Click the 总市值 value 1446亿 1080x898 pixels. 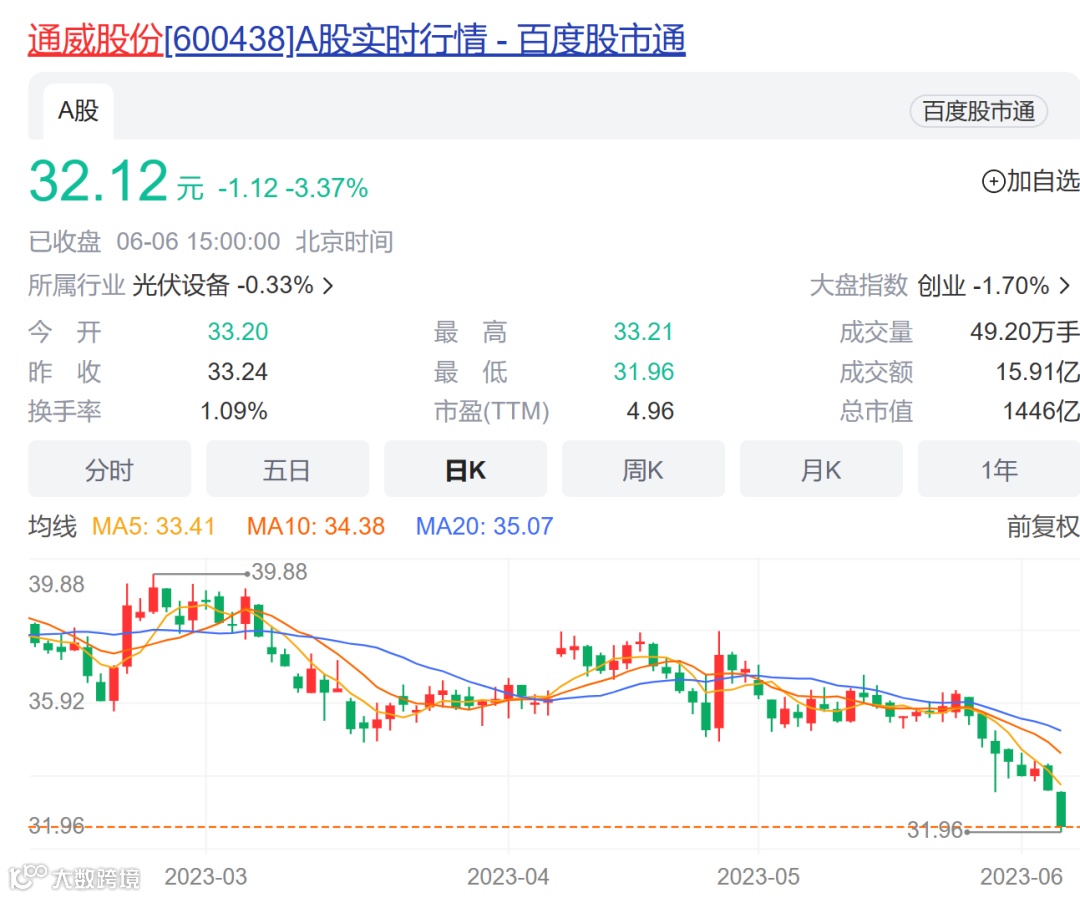(x=1041, y=412)
